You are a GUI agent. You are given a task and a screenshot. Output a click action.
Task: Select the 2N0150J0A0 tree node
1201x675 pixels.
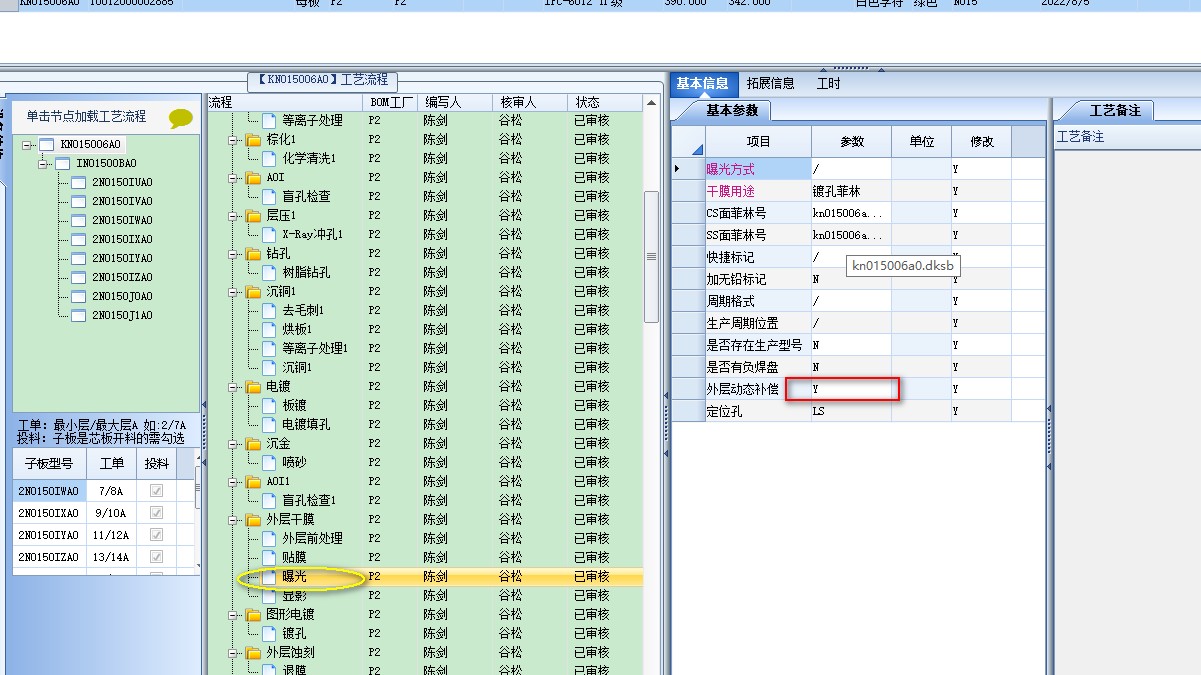click(122, 296)
